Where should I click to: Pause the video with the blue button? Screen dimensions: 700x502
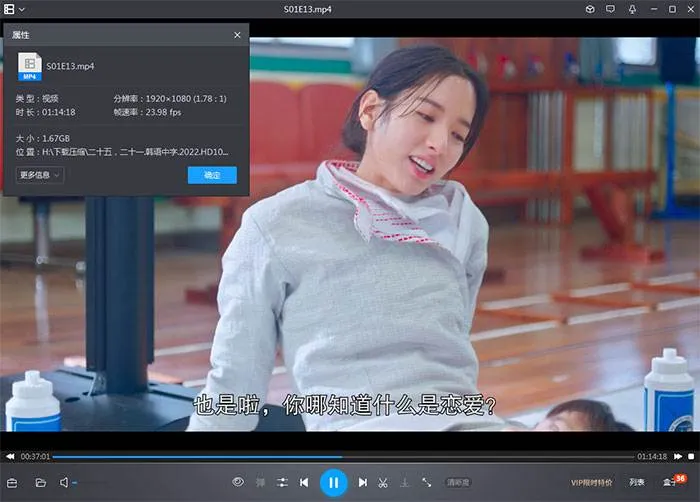coord(333,483)
